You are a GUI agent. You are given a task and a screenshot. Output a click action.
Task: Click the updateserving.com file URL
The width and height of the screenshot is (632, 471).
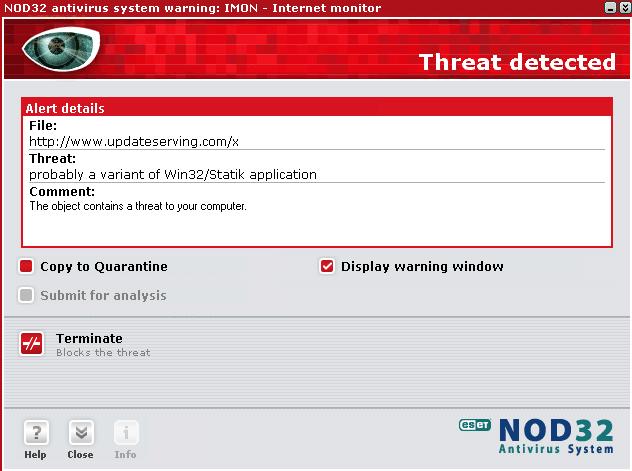point(134,141)
